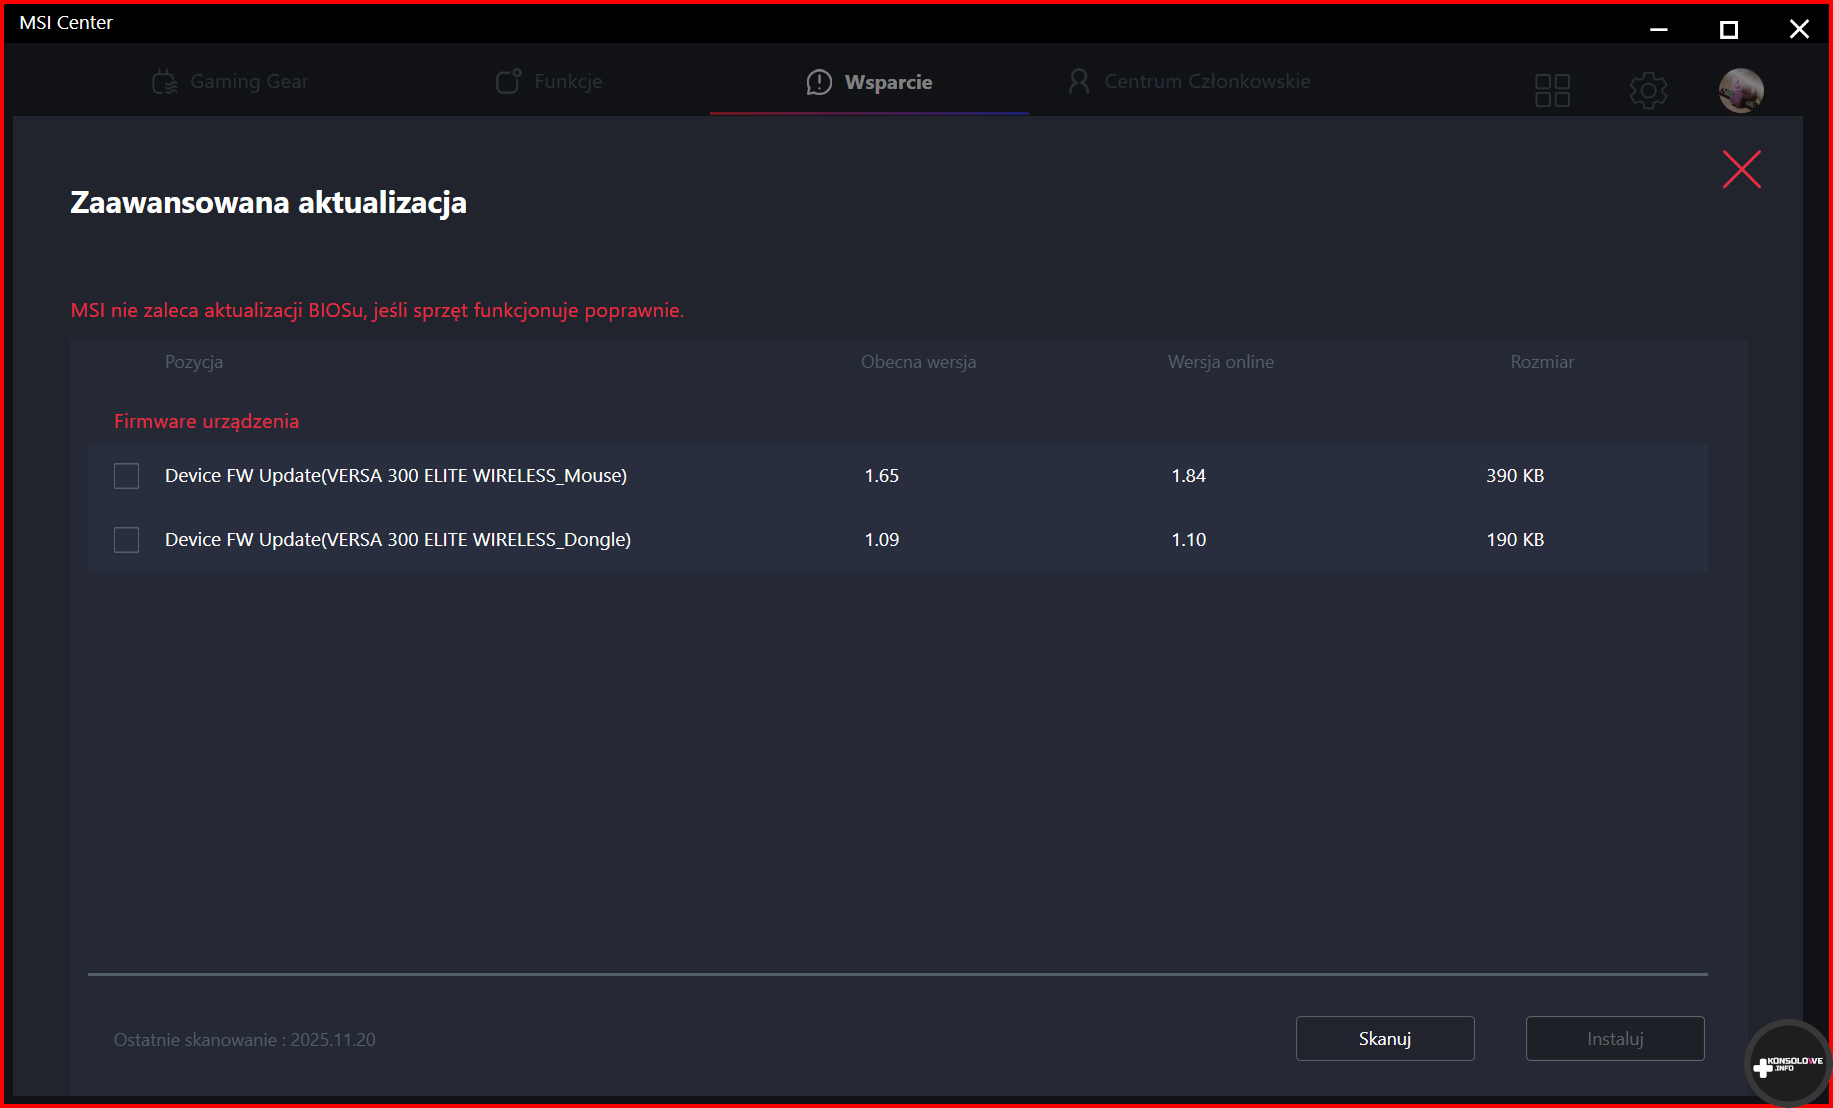The width and height of the screenshot is (1833, 1108).
Task: Check the VERSA 300 Dongle firmware checkbox
Action: (127, 540)
